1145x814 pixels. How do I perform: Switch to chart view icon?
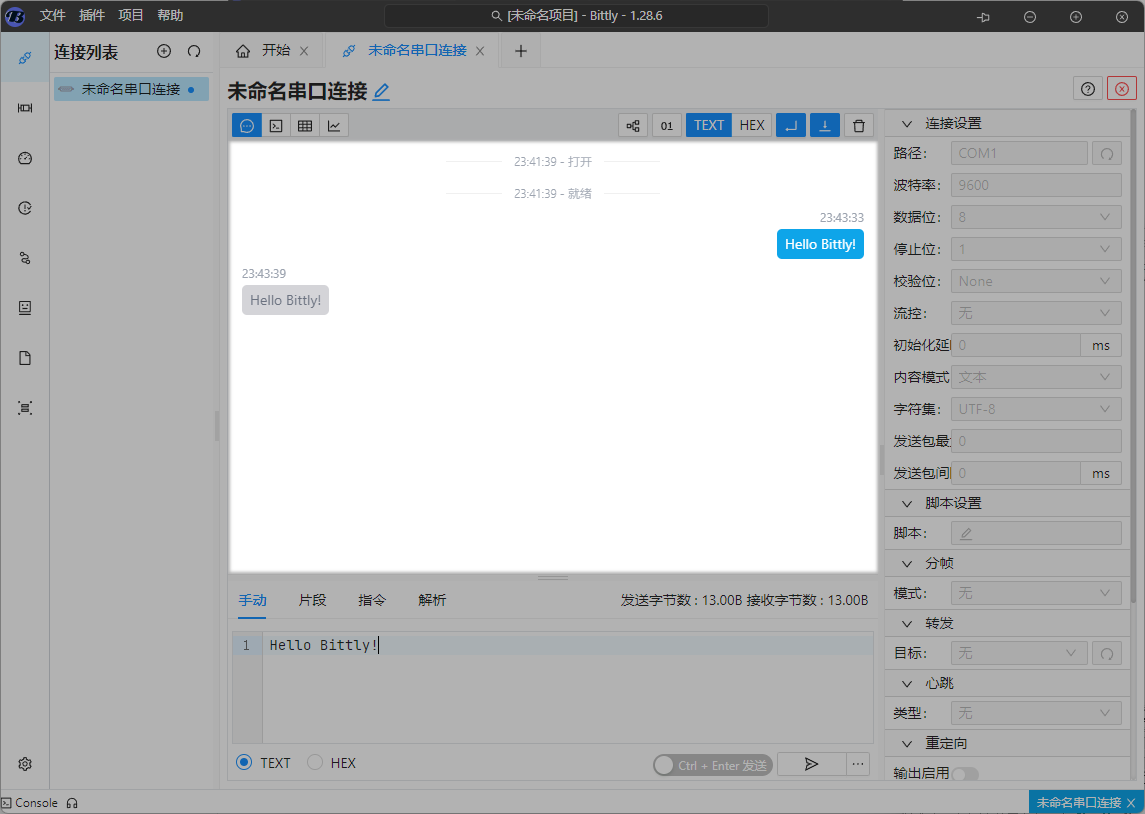[334, 125]
